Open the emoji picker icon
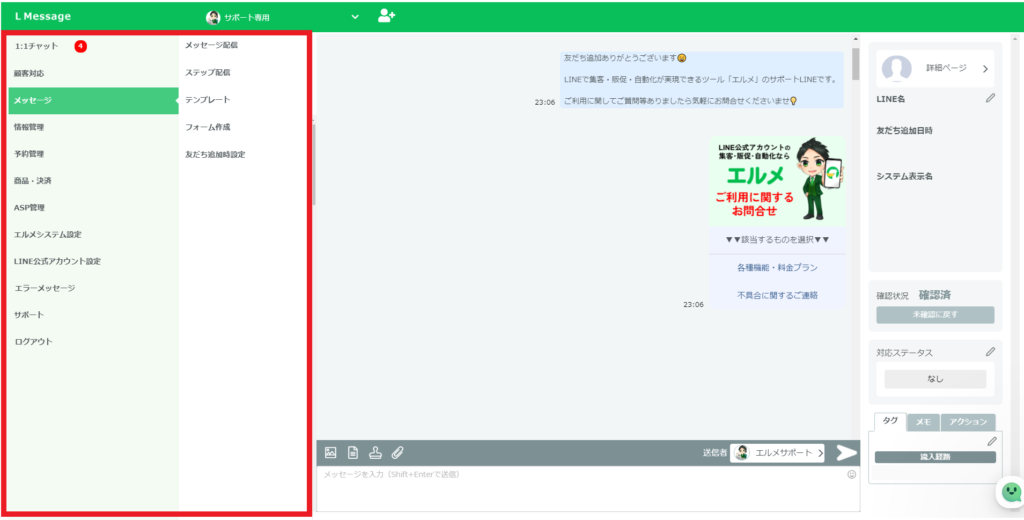The image size is (1024, 520). coord(852,475)
